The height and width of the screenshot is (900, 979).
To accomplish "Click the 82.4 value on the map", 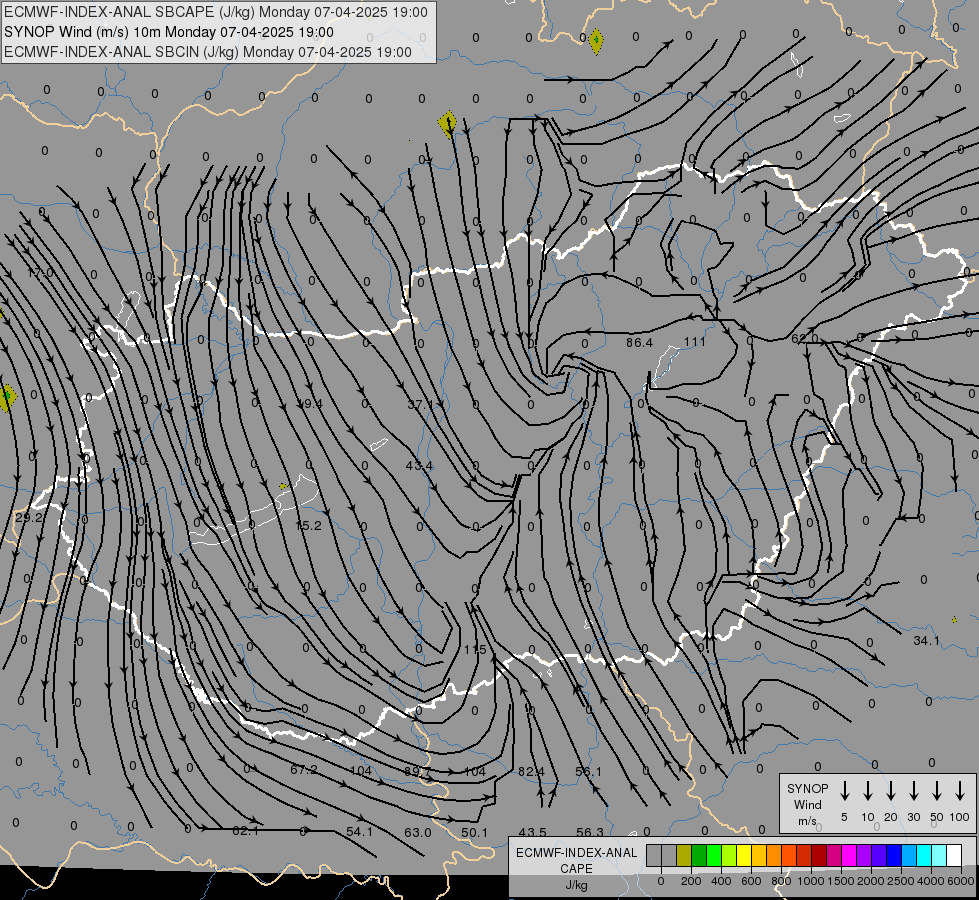I will (531, 772).
